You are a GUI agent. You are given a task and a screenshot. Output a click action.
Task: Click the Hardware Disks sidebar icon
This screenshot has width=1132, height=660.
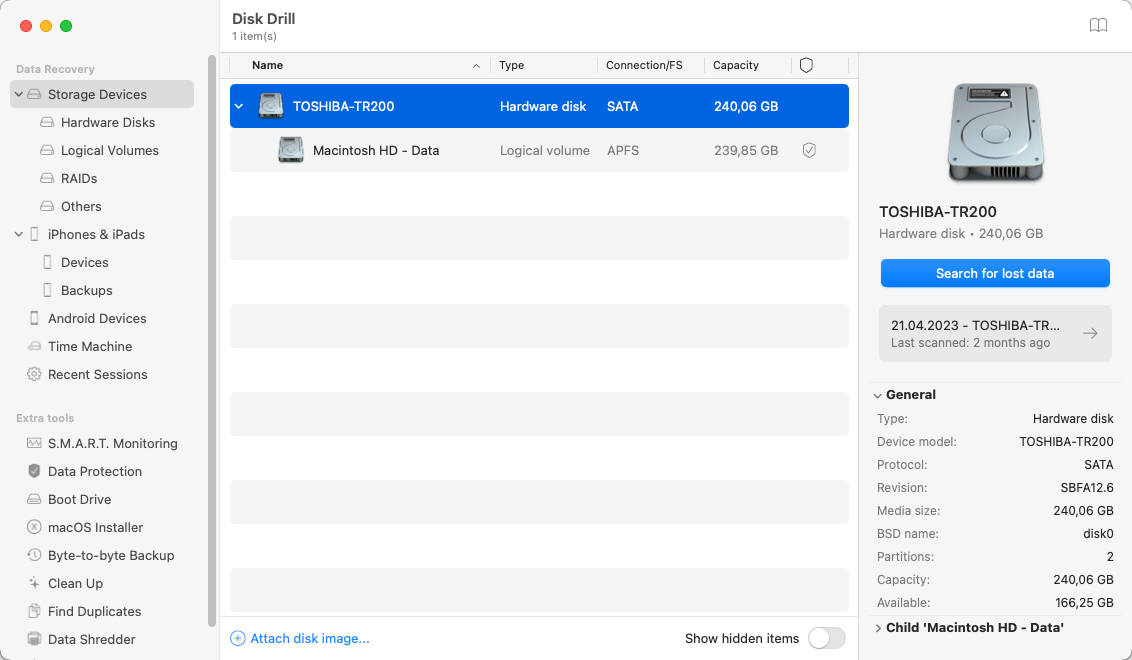click(47, 122)
